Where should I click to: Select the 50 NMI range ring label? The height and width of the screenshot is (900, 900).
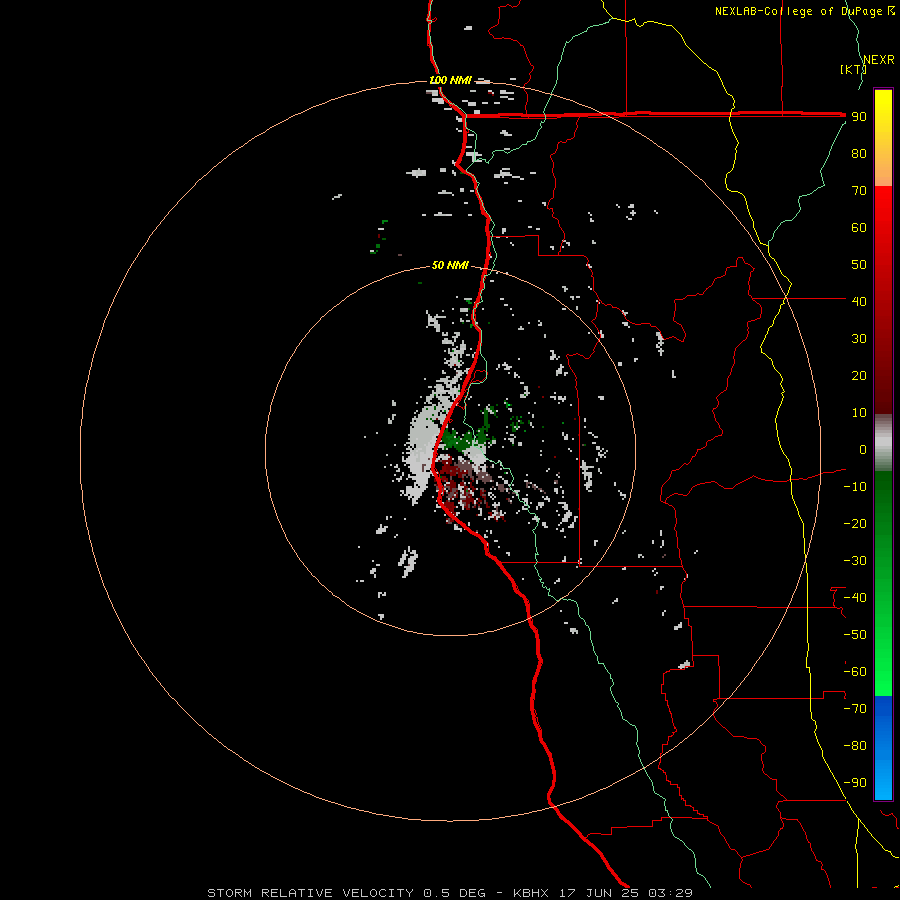450,265
